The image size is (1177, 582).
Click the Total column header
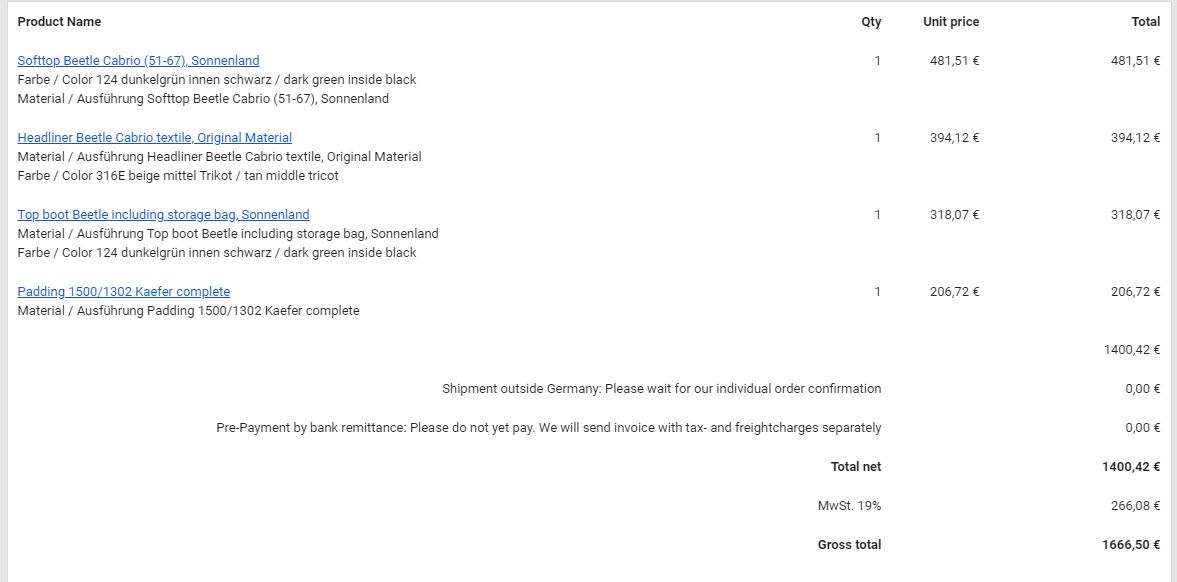[x=1145, y=22]
